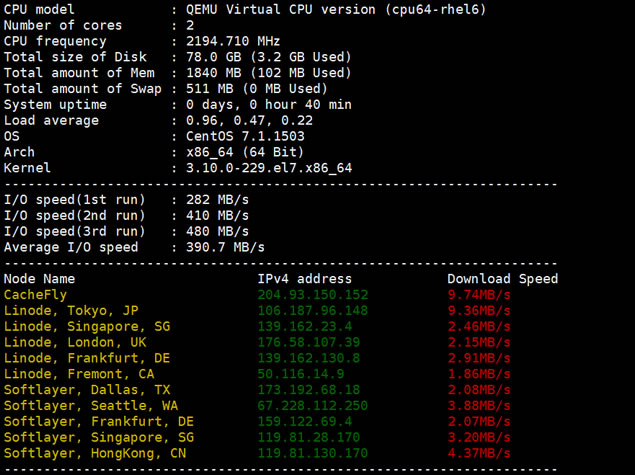635x475 pixels.
Task: Click the 'IPv4 address' column header
Action: pos(305,279)
